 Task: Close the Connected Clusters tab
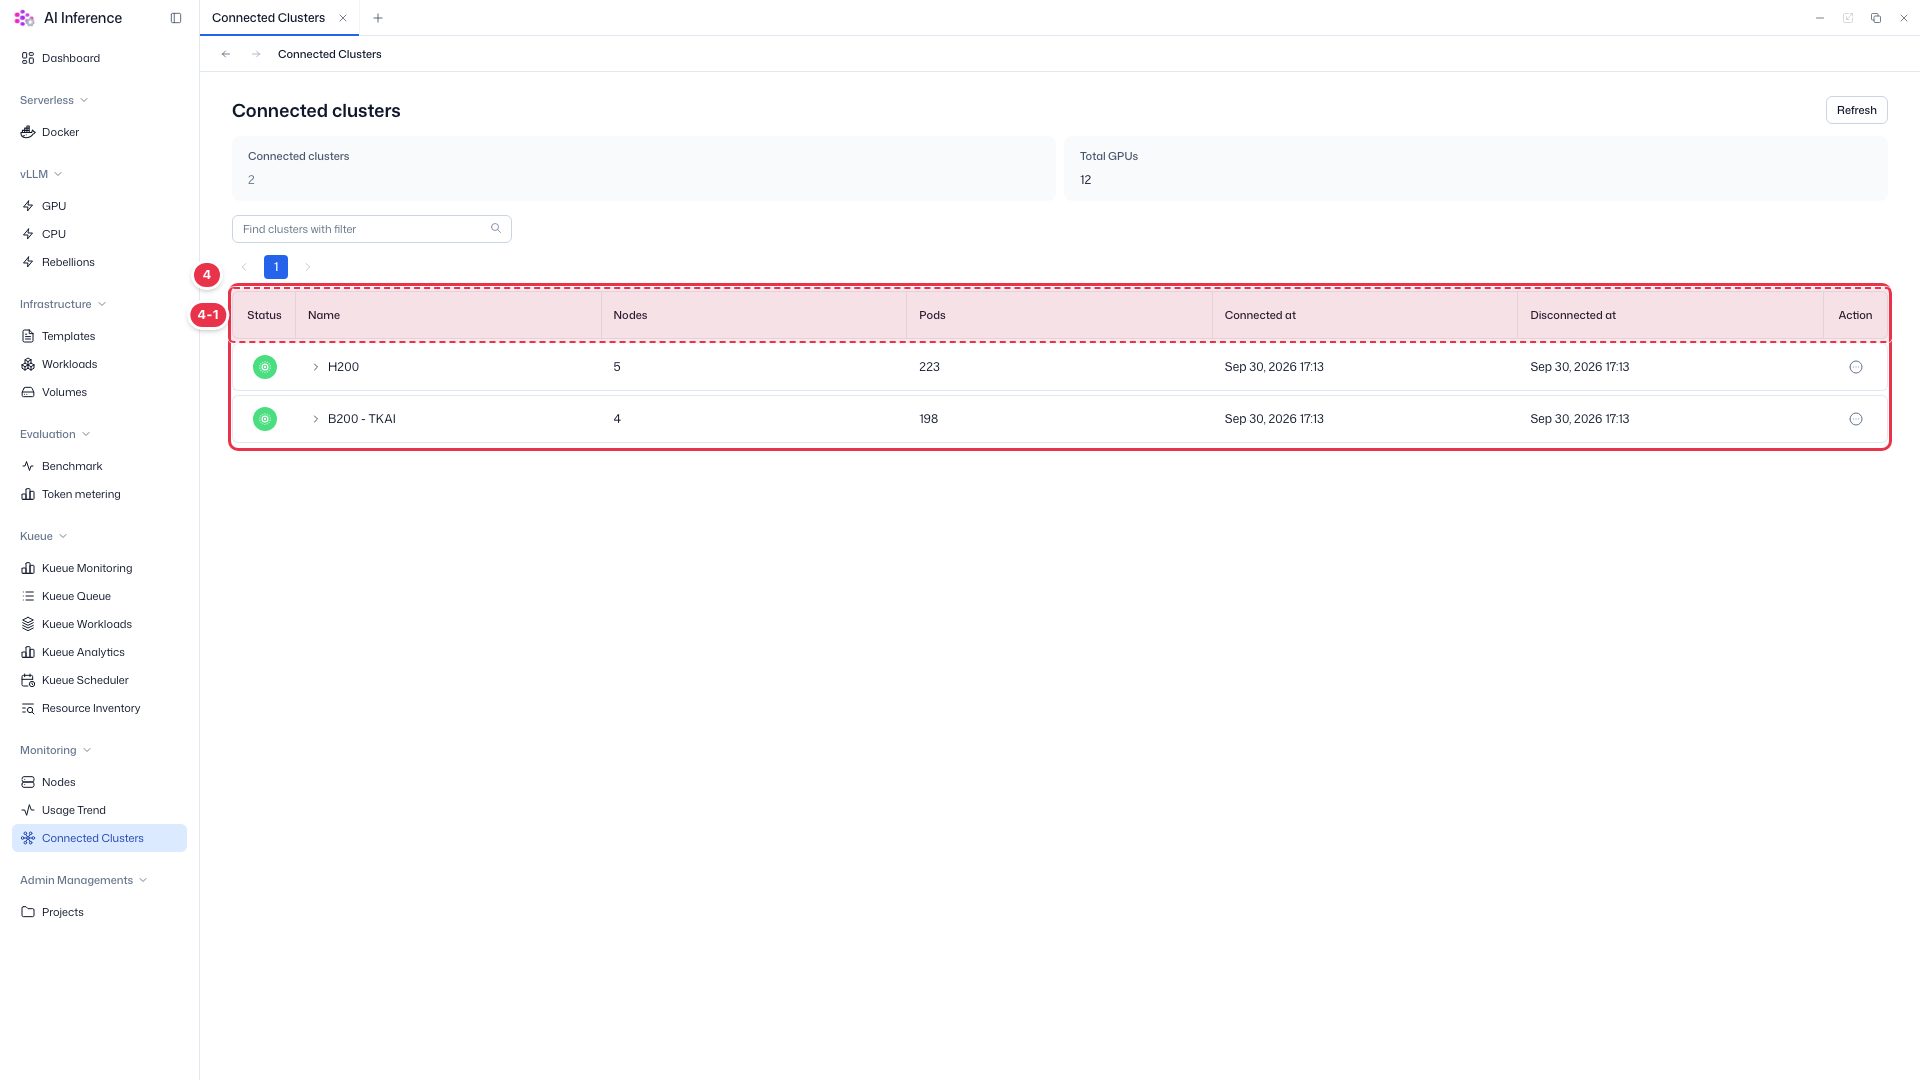point(343,18)
